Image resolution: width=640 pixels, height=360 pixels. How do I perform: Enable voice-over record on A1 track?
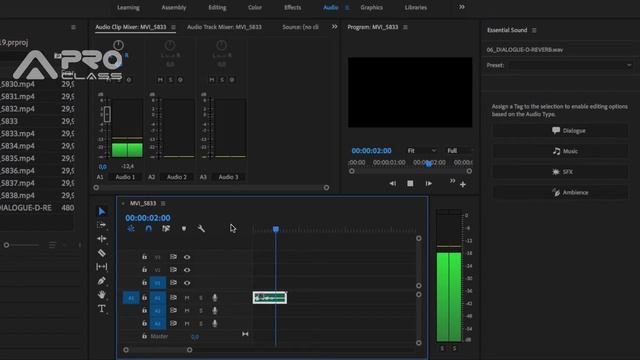(x=215, y=298)
